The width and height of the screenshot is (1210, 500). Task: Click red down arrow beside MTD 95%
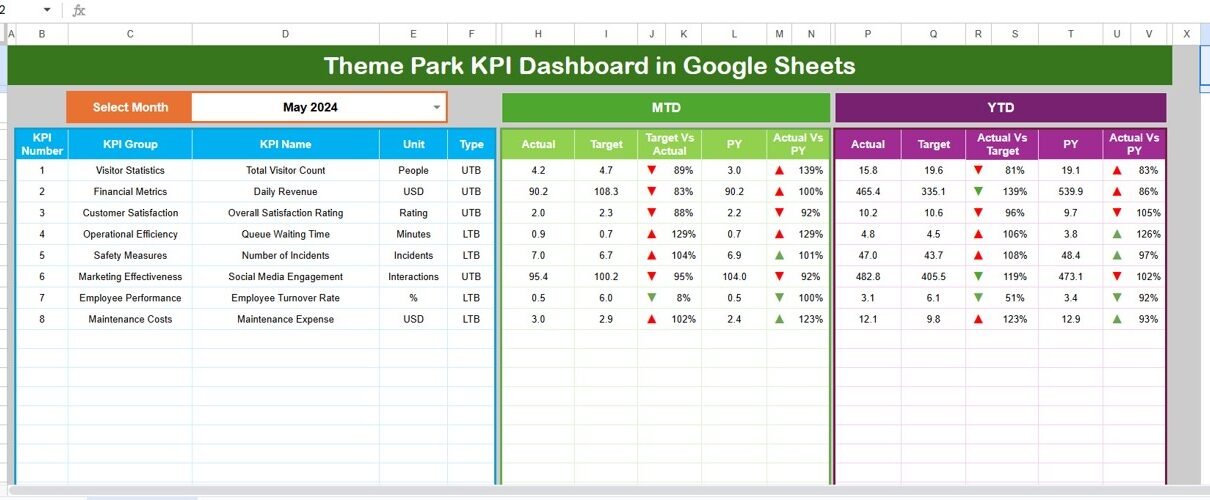651,277
